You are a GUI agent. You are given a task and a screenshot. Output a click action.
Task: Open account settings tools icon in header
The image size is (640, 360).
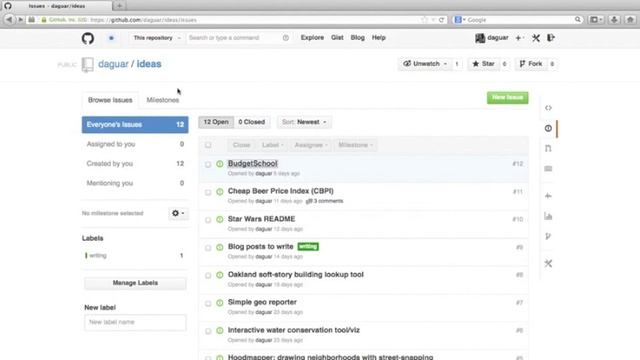pyautogui.click(x=536, y=38)
